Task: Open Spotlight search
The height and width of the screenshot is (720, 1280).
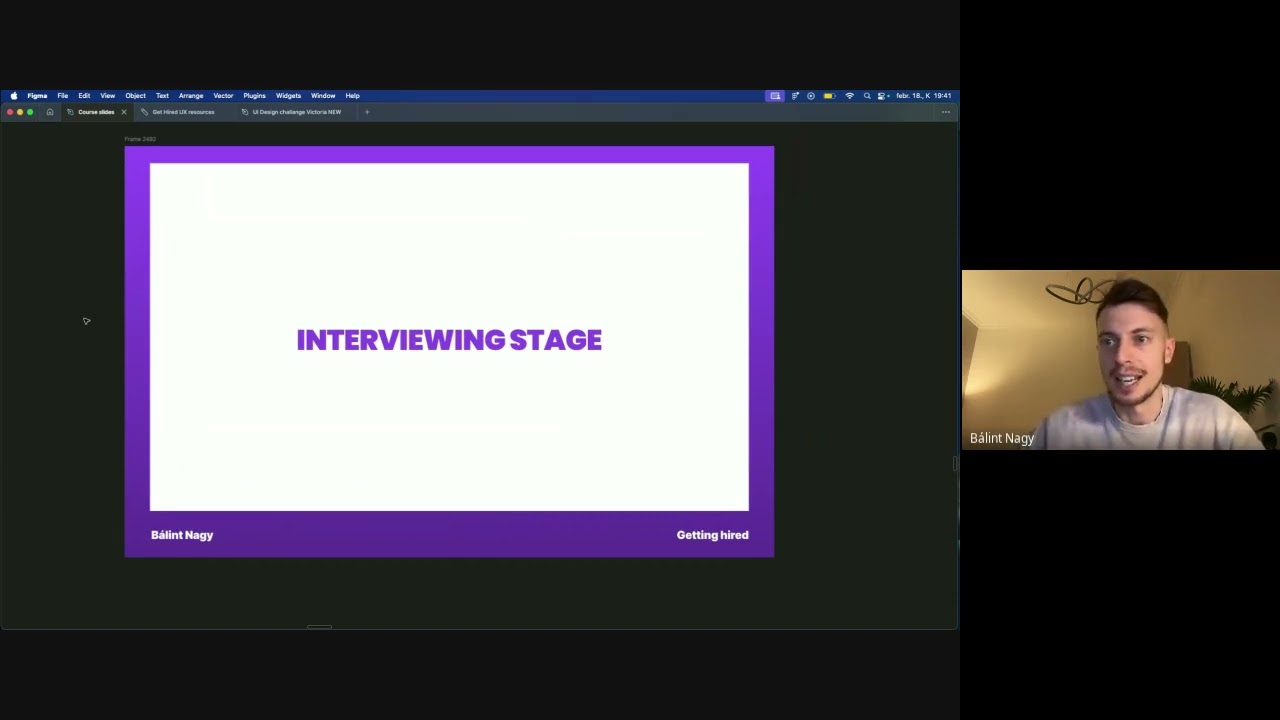Action: coord(867,96)
